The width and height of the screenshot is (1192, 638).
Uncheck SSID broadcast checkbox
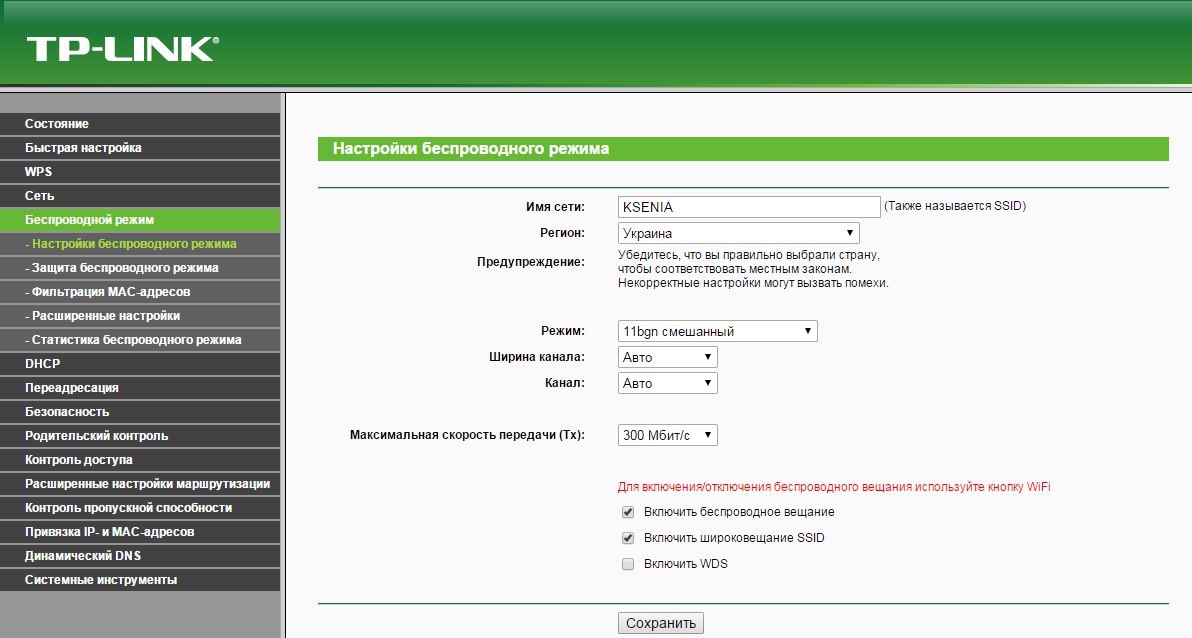[x=628, y=538]
